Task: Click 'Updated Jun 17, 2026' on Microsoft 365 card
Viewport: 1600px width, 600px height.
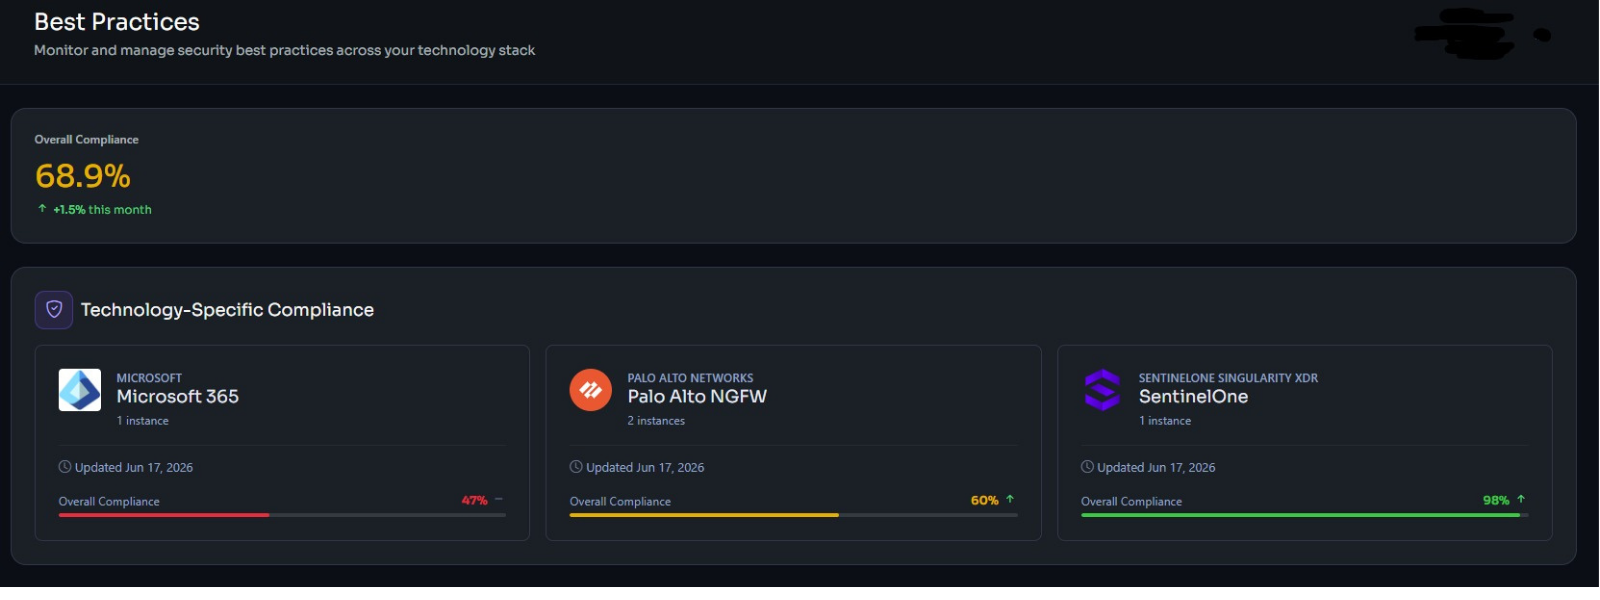Action: tap(134, 468)
